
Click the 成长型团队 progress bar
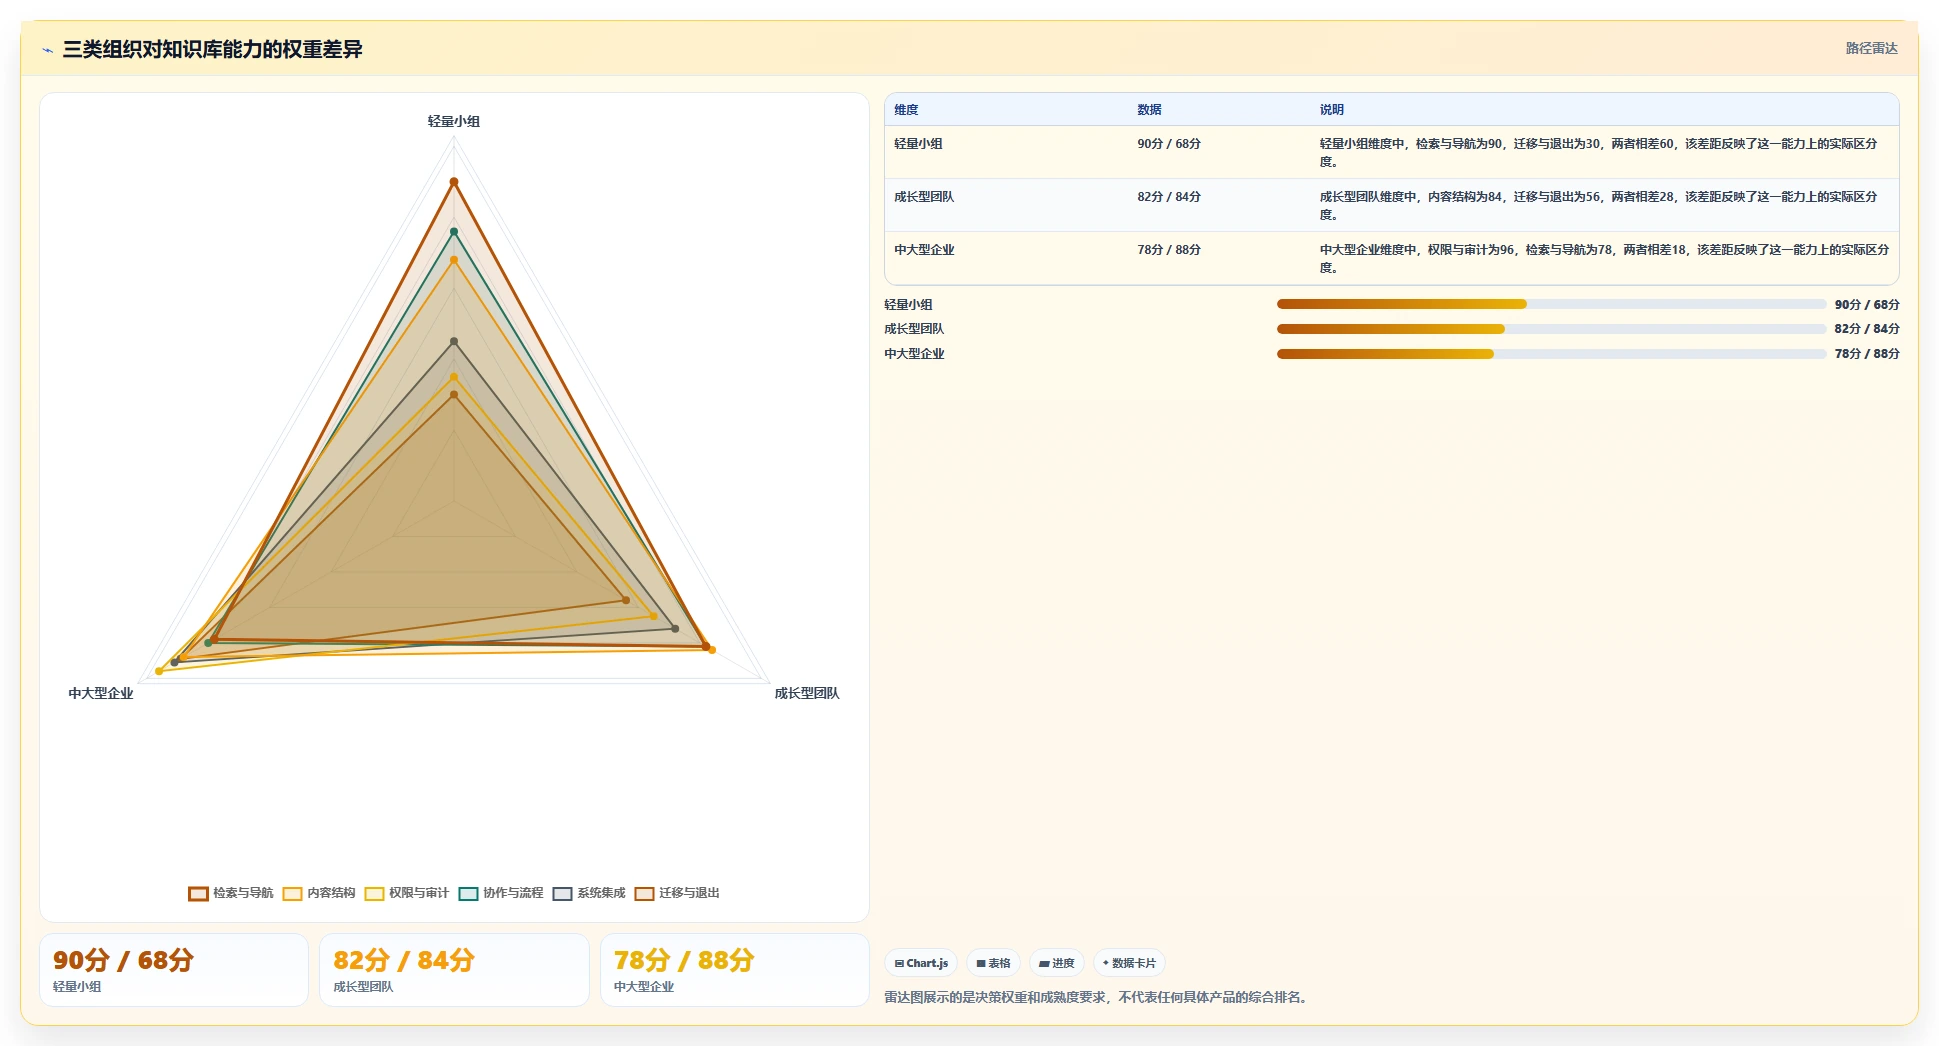[1551, 329]
